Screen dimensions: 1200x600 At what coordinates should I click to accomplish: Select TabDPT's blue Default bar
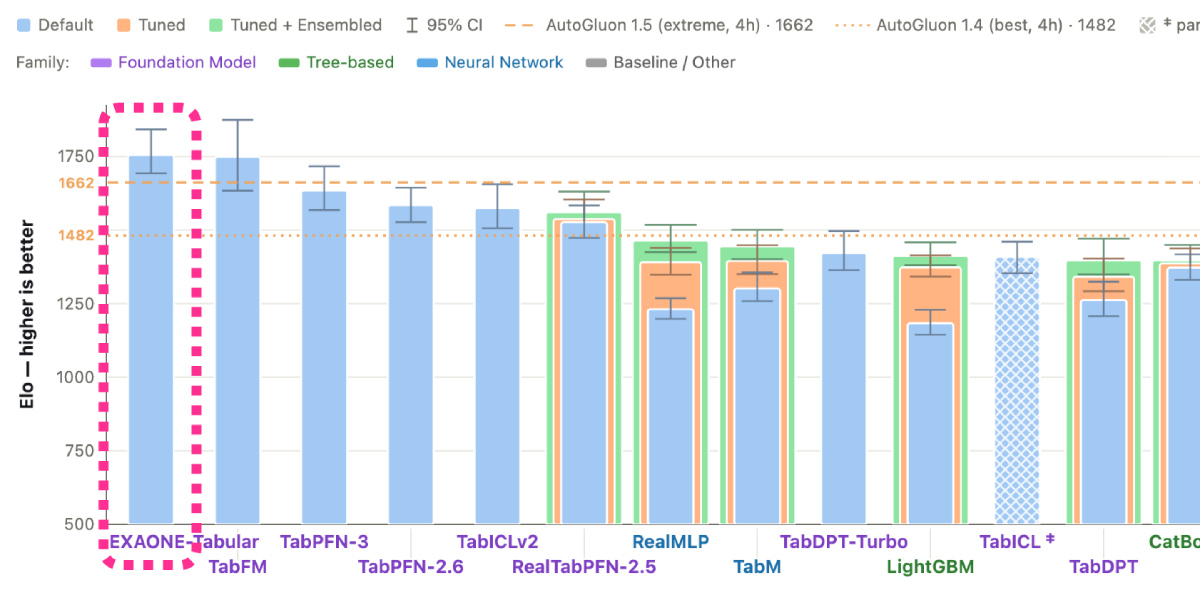1103,412
